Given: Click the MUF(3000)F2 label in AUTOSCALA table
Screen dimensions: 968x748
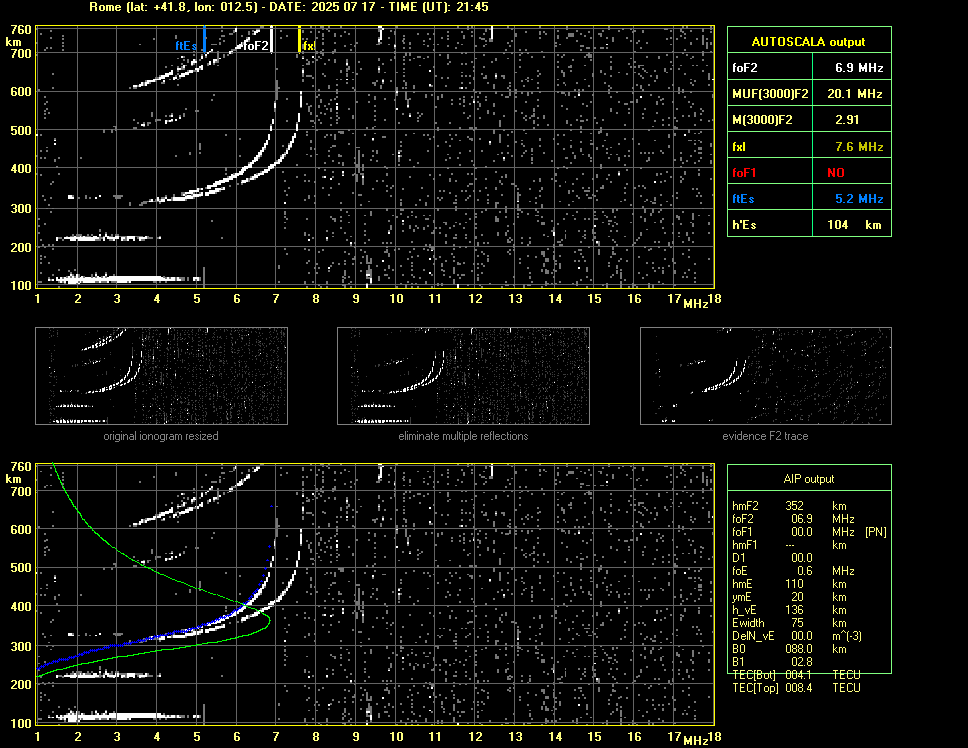Looking at the screenshot, I should 770,94.
